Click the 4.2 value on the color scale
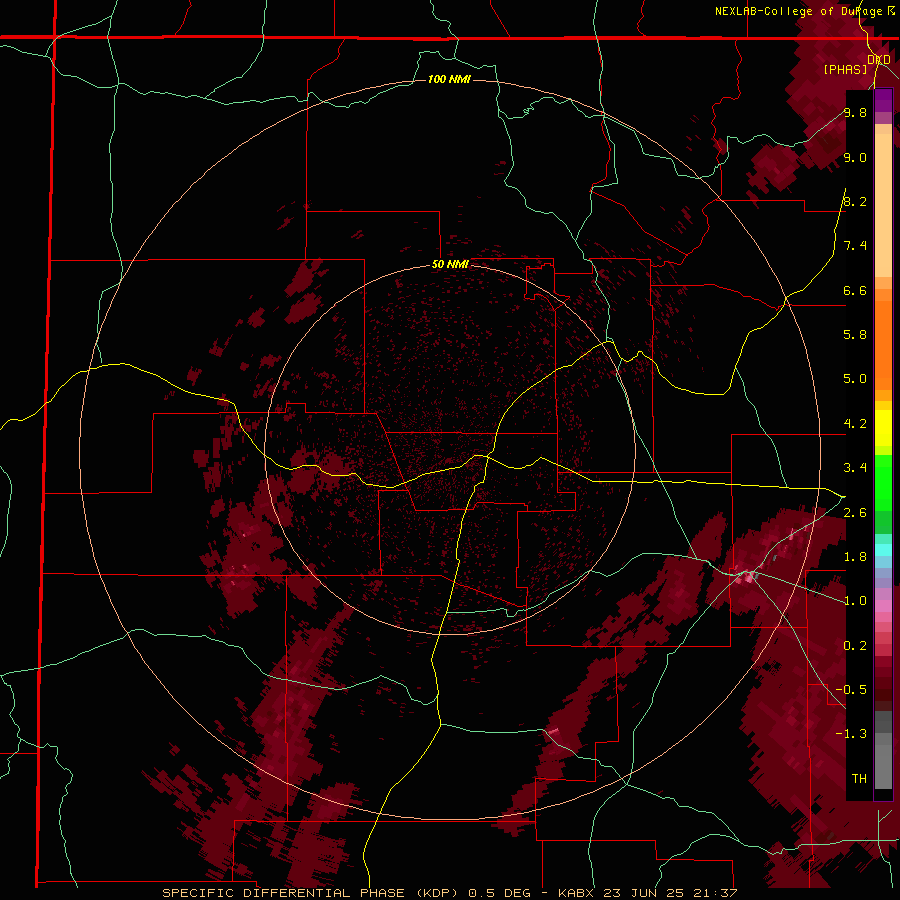This screenshot has height=900, width=900. tap(855, 424)
